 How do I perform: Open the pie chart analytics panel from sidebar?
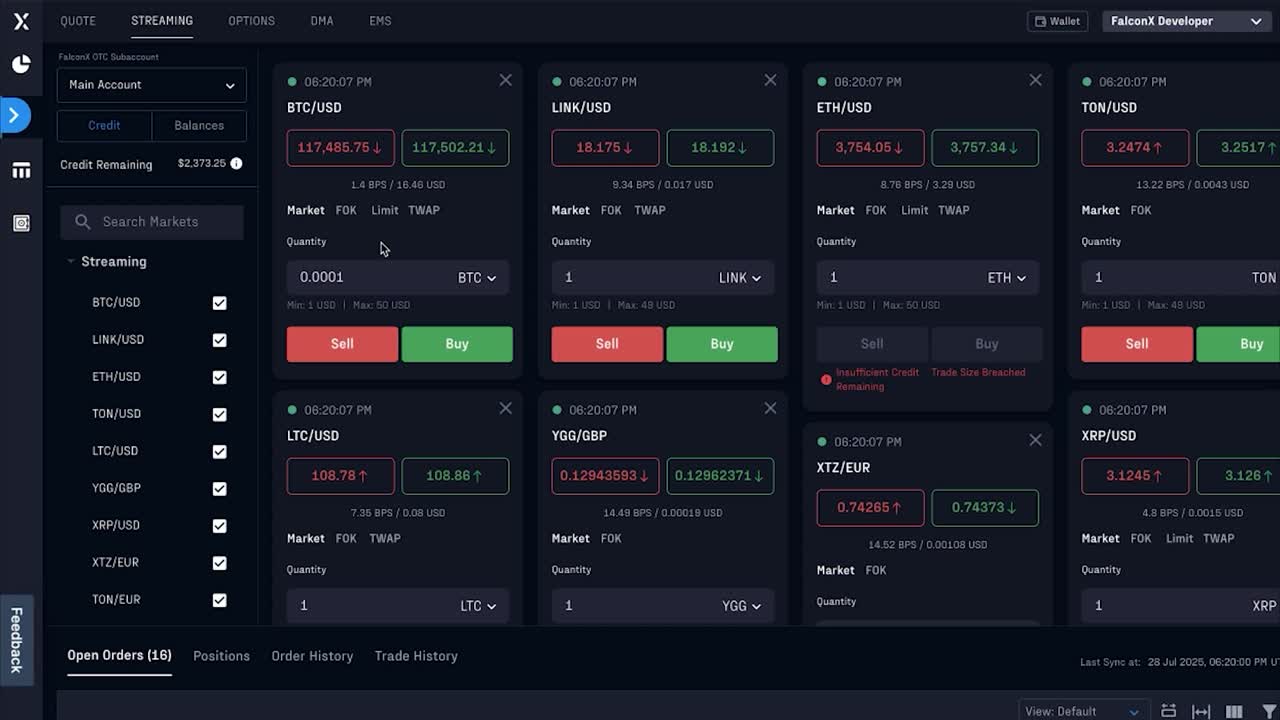coord(21,63)
